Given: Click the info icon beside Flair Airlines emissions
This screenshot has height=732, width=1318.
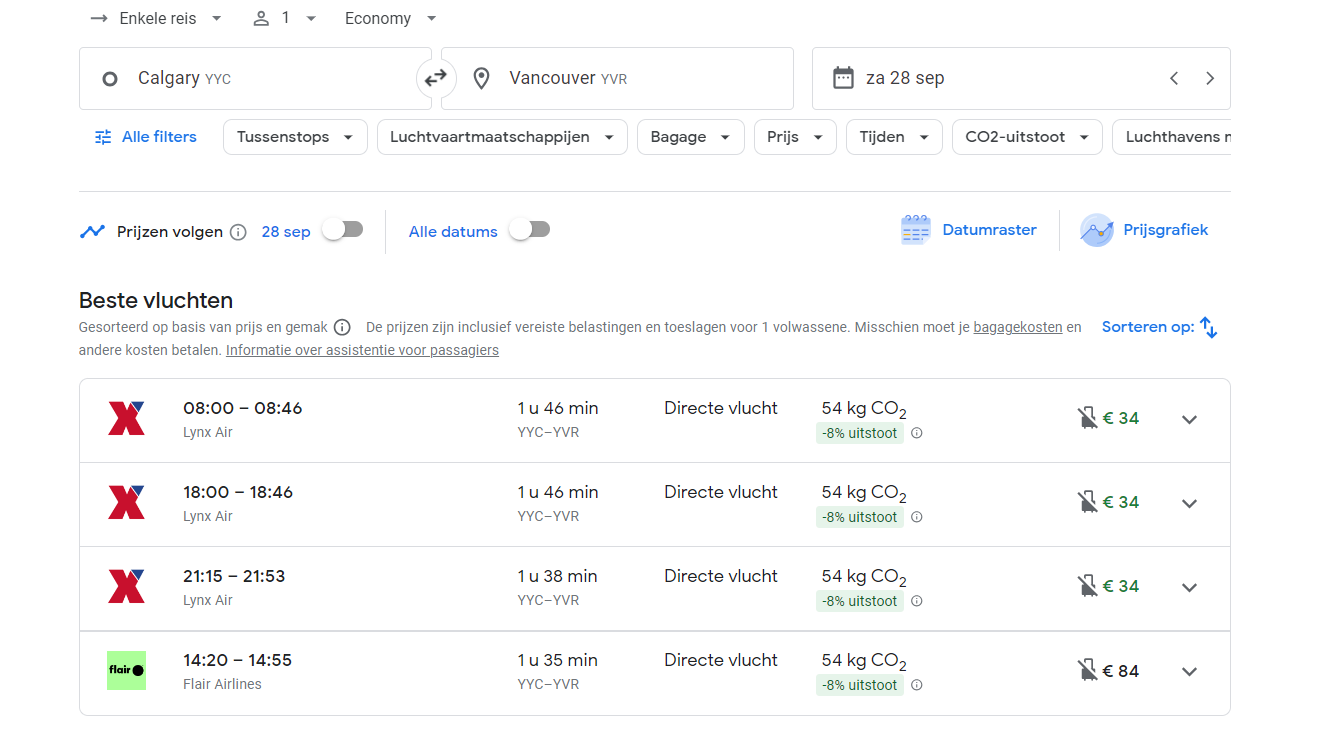Looking at the screenshot, I should (x=916, y=685).
